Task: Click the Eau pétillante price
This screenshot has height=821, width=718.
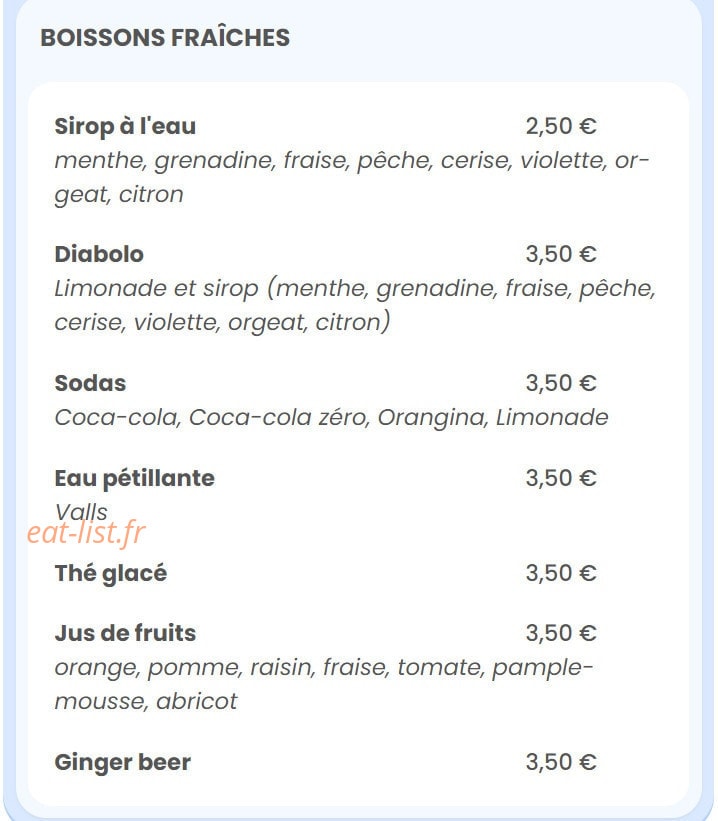Action: click(x=561, y=478)
